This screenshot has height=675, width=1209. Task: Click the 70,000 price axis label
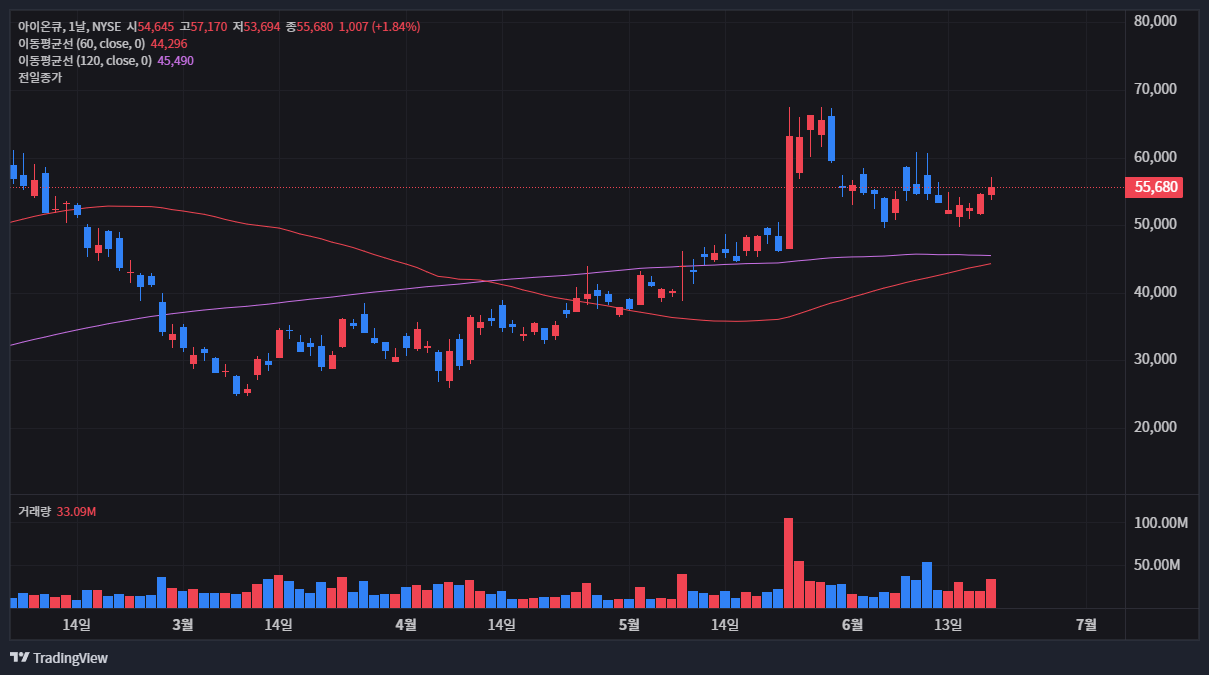pos(1155,89)
